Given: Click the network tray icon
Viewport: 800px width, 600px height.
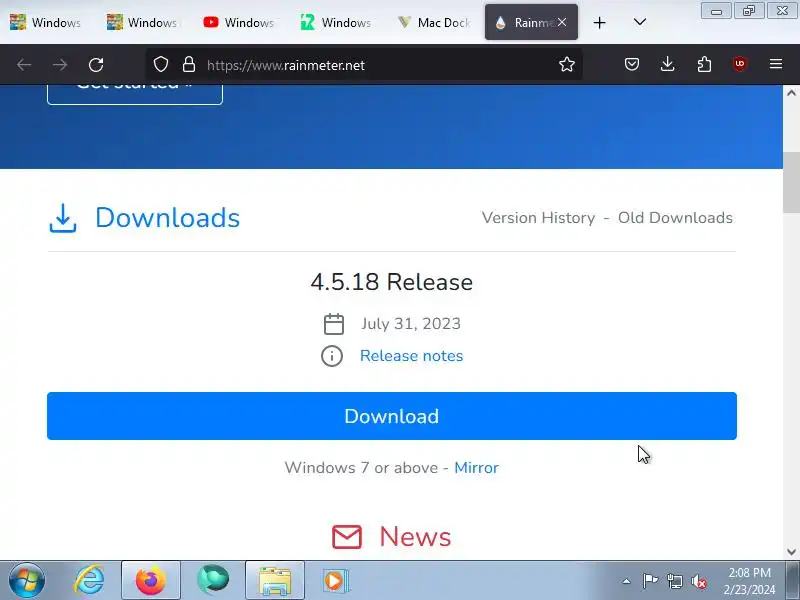Looking at the screenshot, I should click(675, 581).
